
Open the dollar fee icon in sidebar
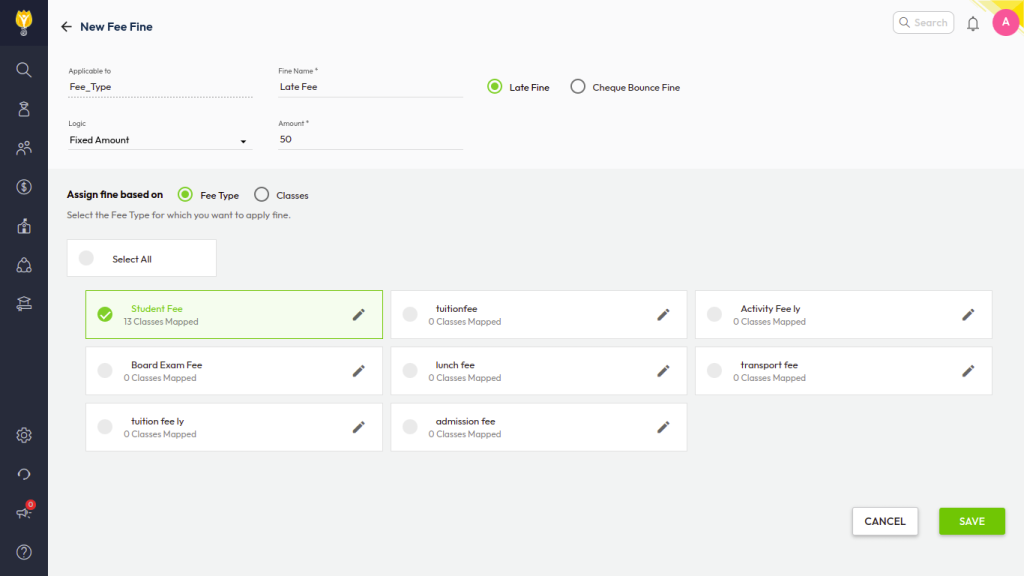point(24,187)
